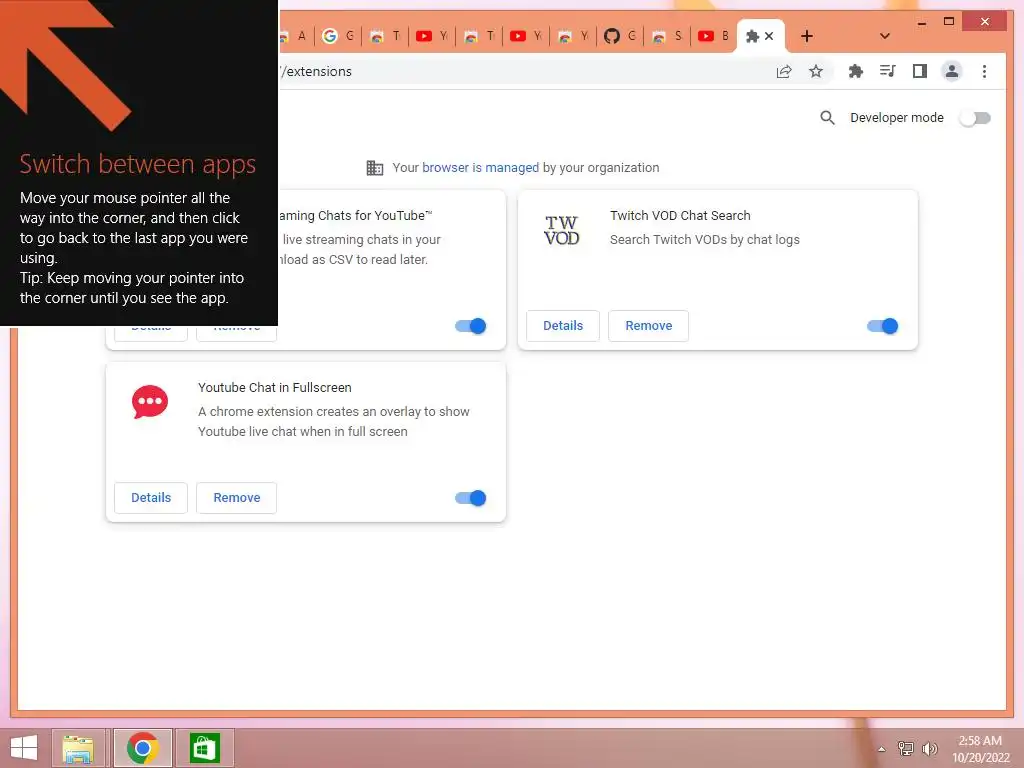Switch to the GitHub tab
The height and width of the screenshot is (768, 1024).
coord(620,36)
